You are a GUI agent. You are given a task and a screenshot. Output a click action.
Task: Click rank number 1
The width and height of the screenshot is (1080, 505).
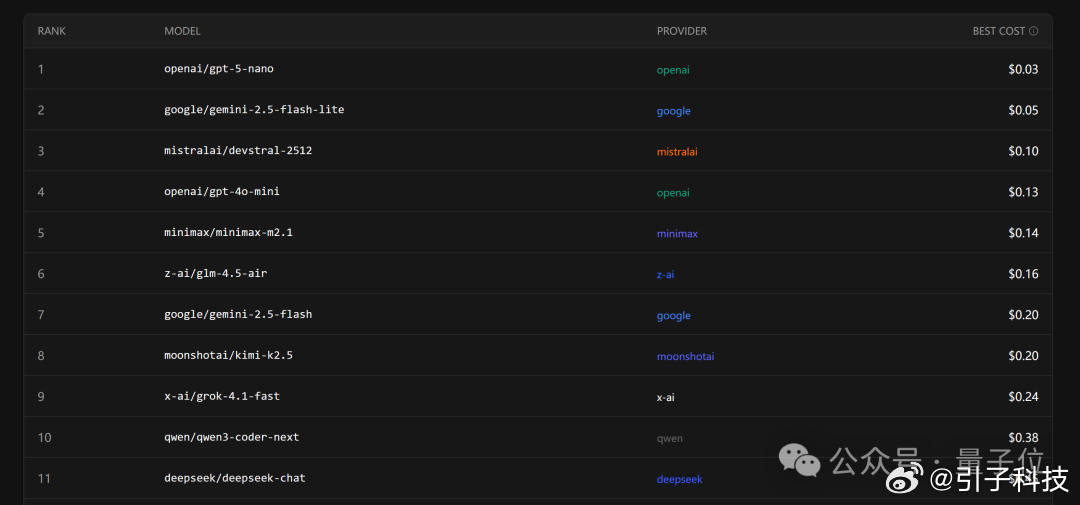tap(41, 69)
